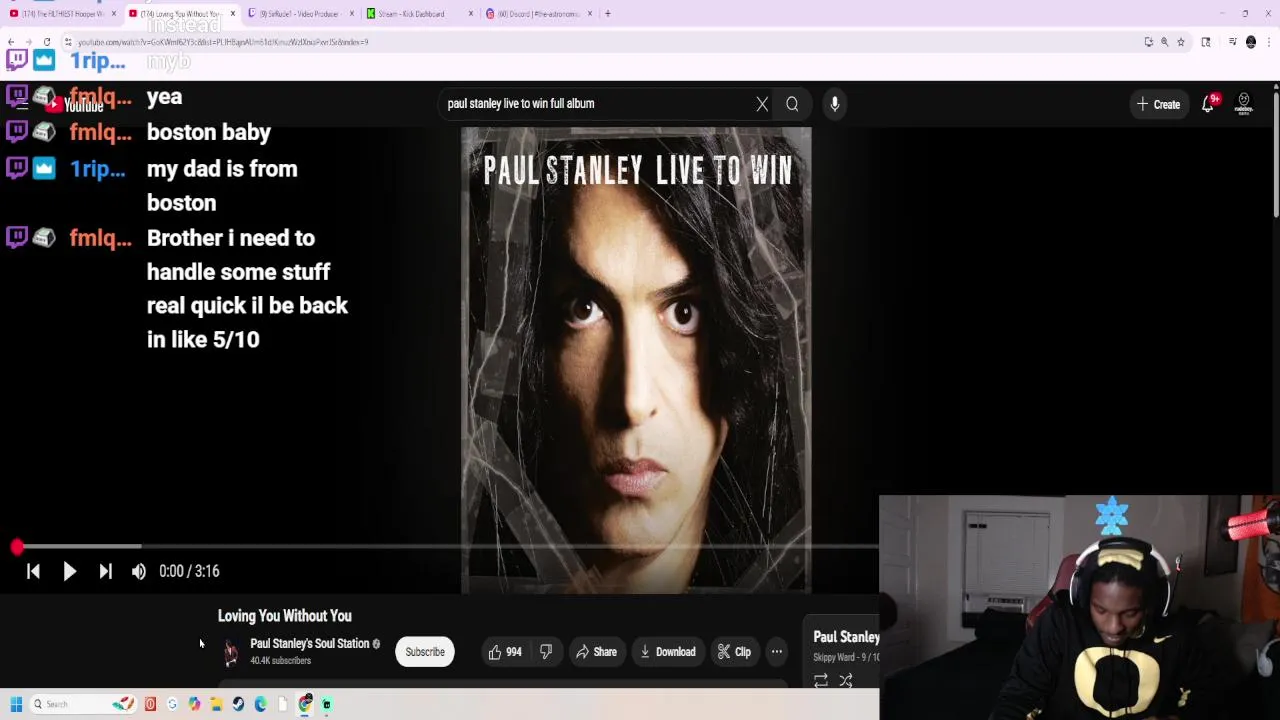Open the YouTube account avatar menu
Screen dimensions: 1280x720
(1244, 104)
